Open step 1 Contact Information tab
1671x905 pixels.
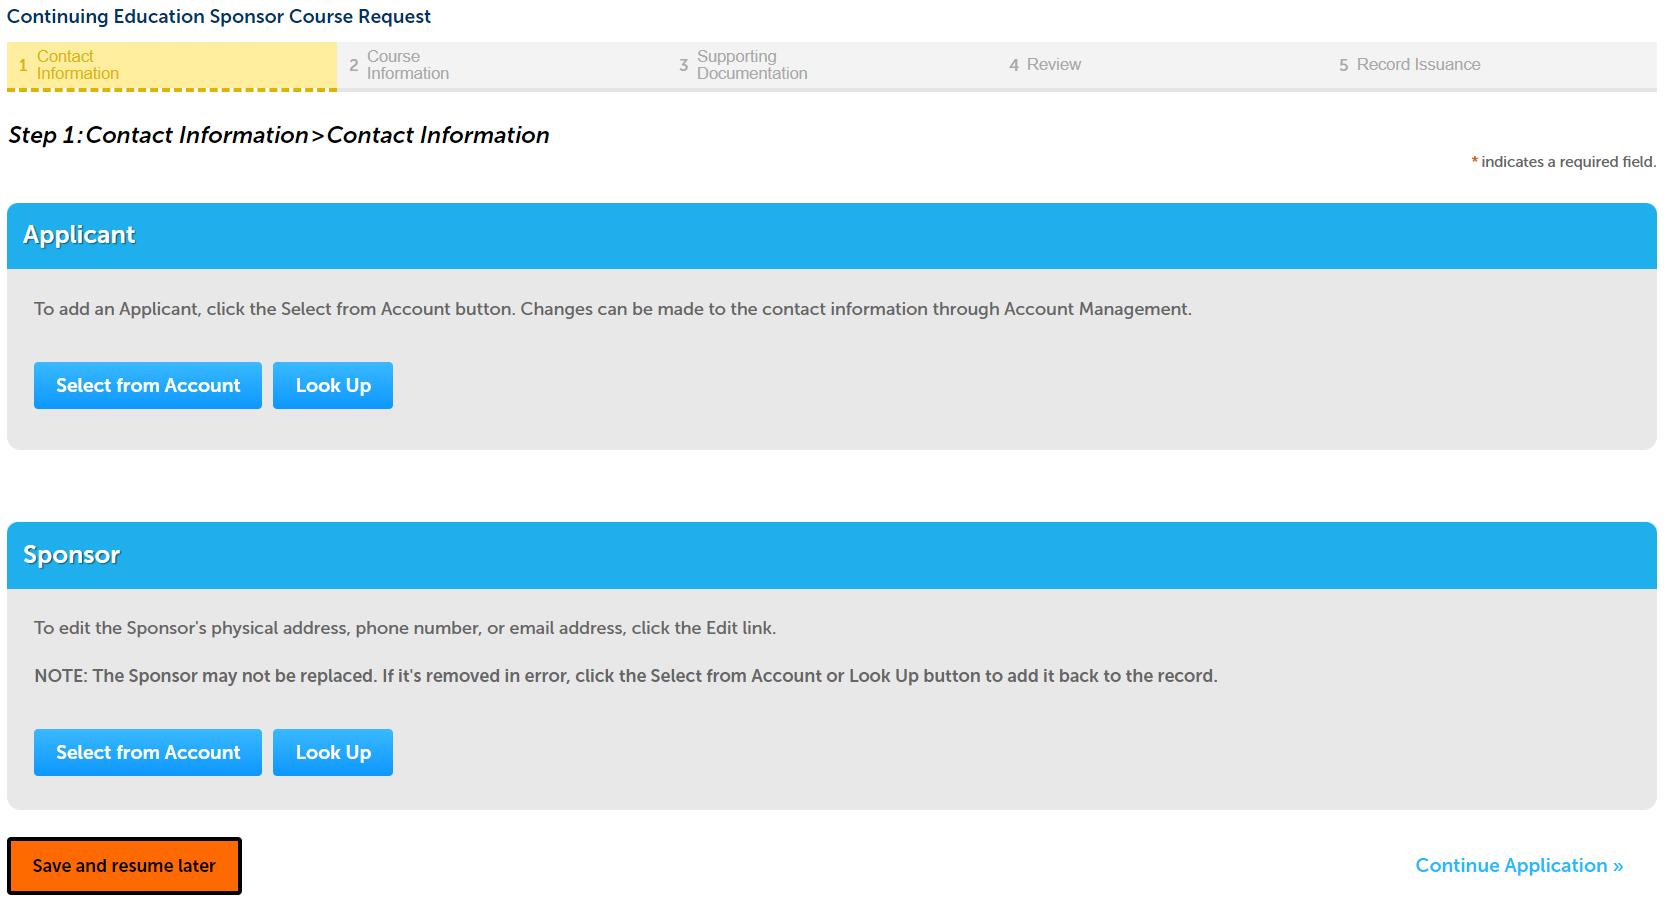(172, 65)
